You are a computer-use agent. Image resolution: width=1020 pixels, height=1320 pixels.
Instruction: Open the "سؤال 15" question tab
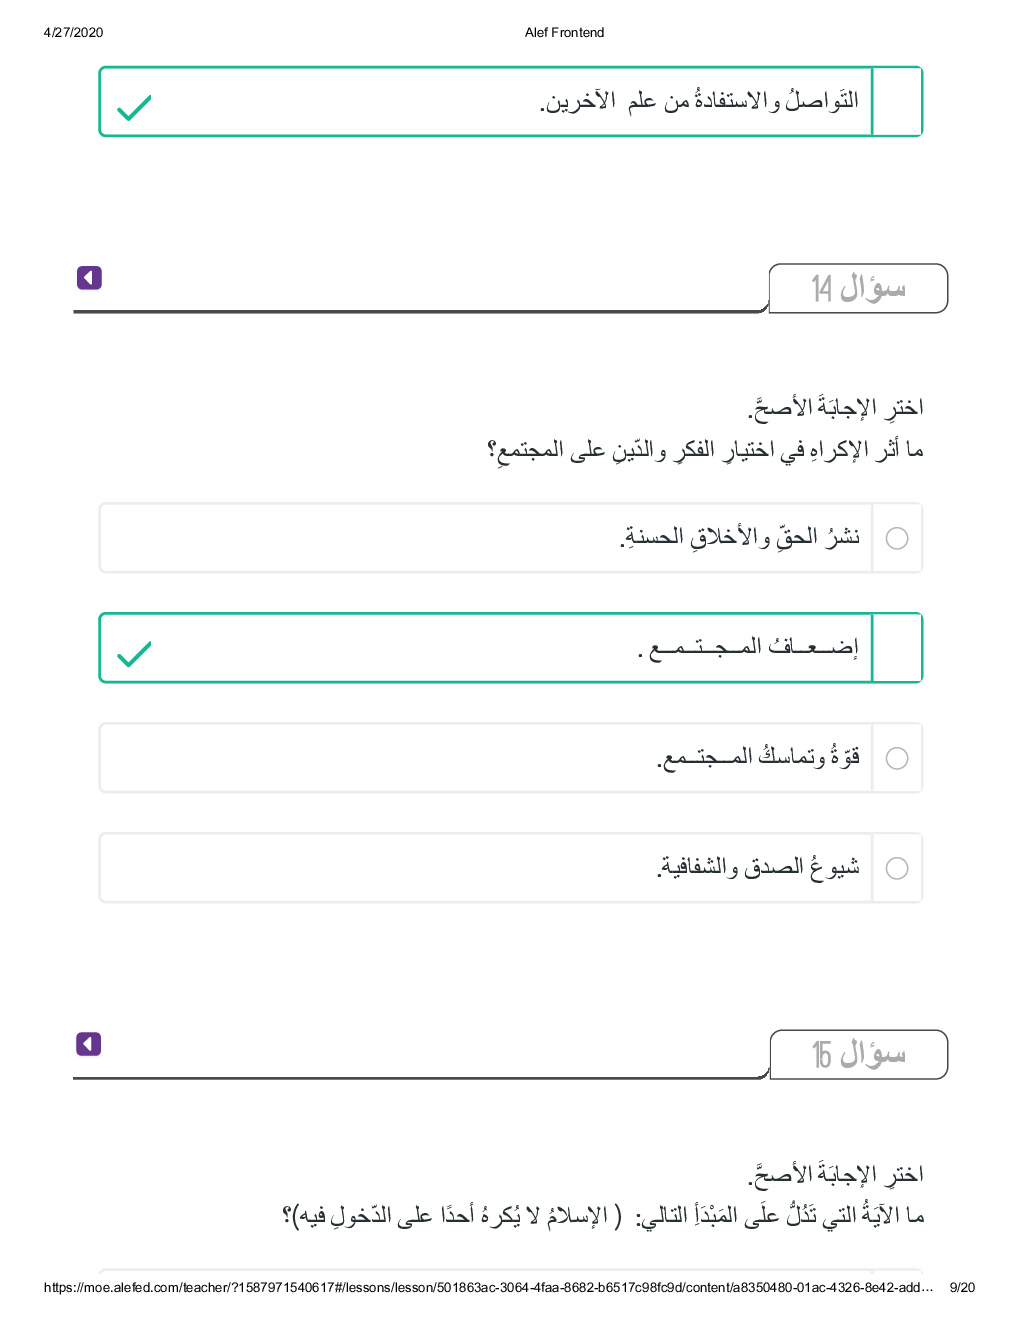(x=858, y=1055)
